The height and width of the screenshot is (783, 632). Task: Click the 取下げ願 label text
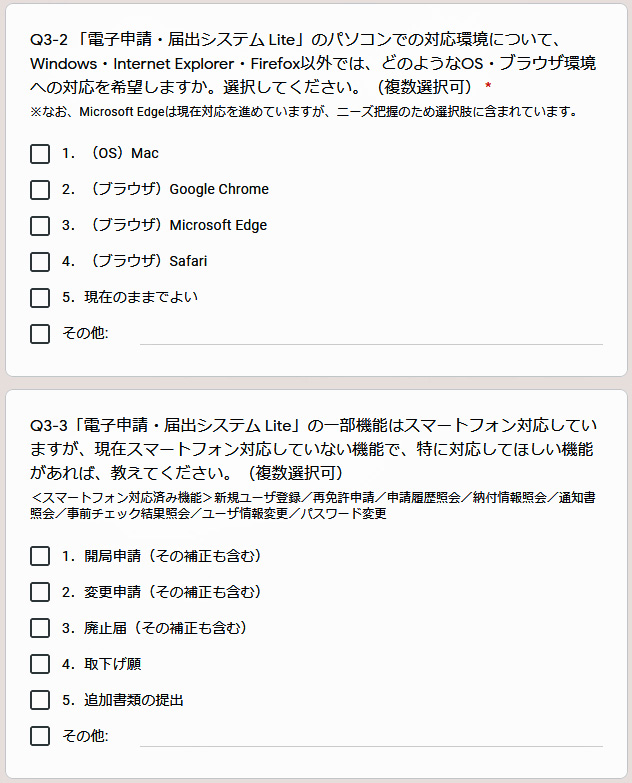pos(101,664)
